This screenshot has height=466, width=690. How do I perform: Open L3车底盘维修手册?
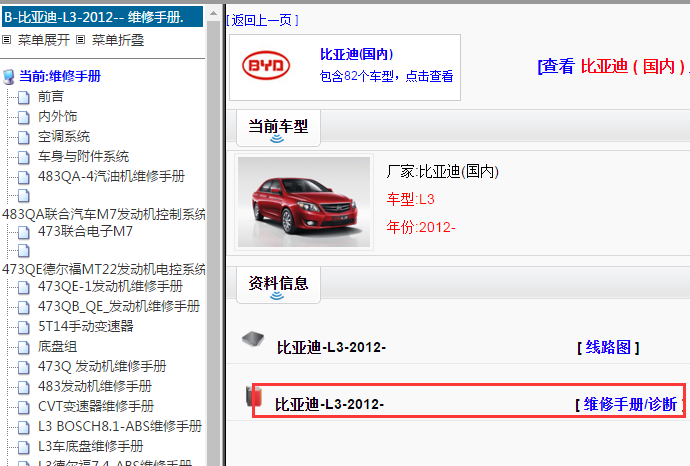[x=91, y=446]
